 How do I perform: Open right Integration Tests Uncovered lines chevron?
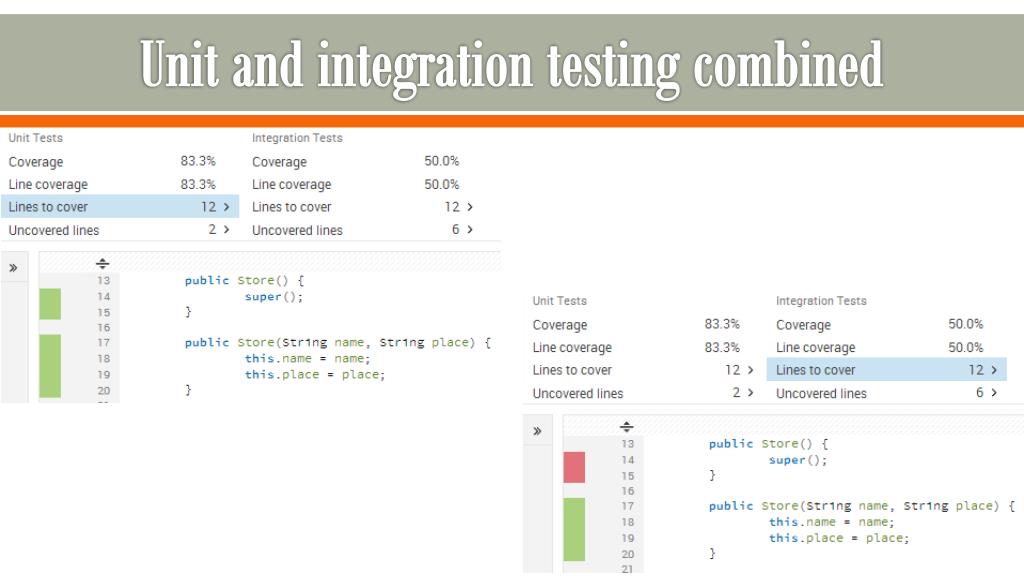tap(994, 392)
